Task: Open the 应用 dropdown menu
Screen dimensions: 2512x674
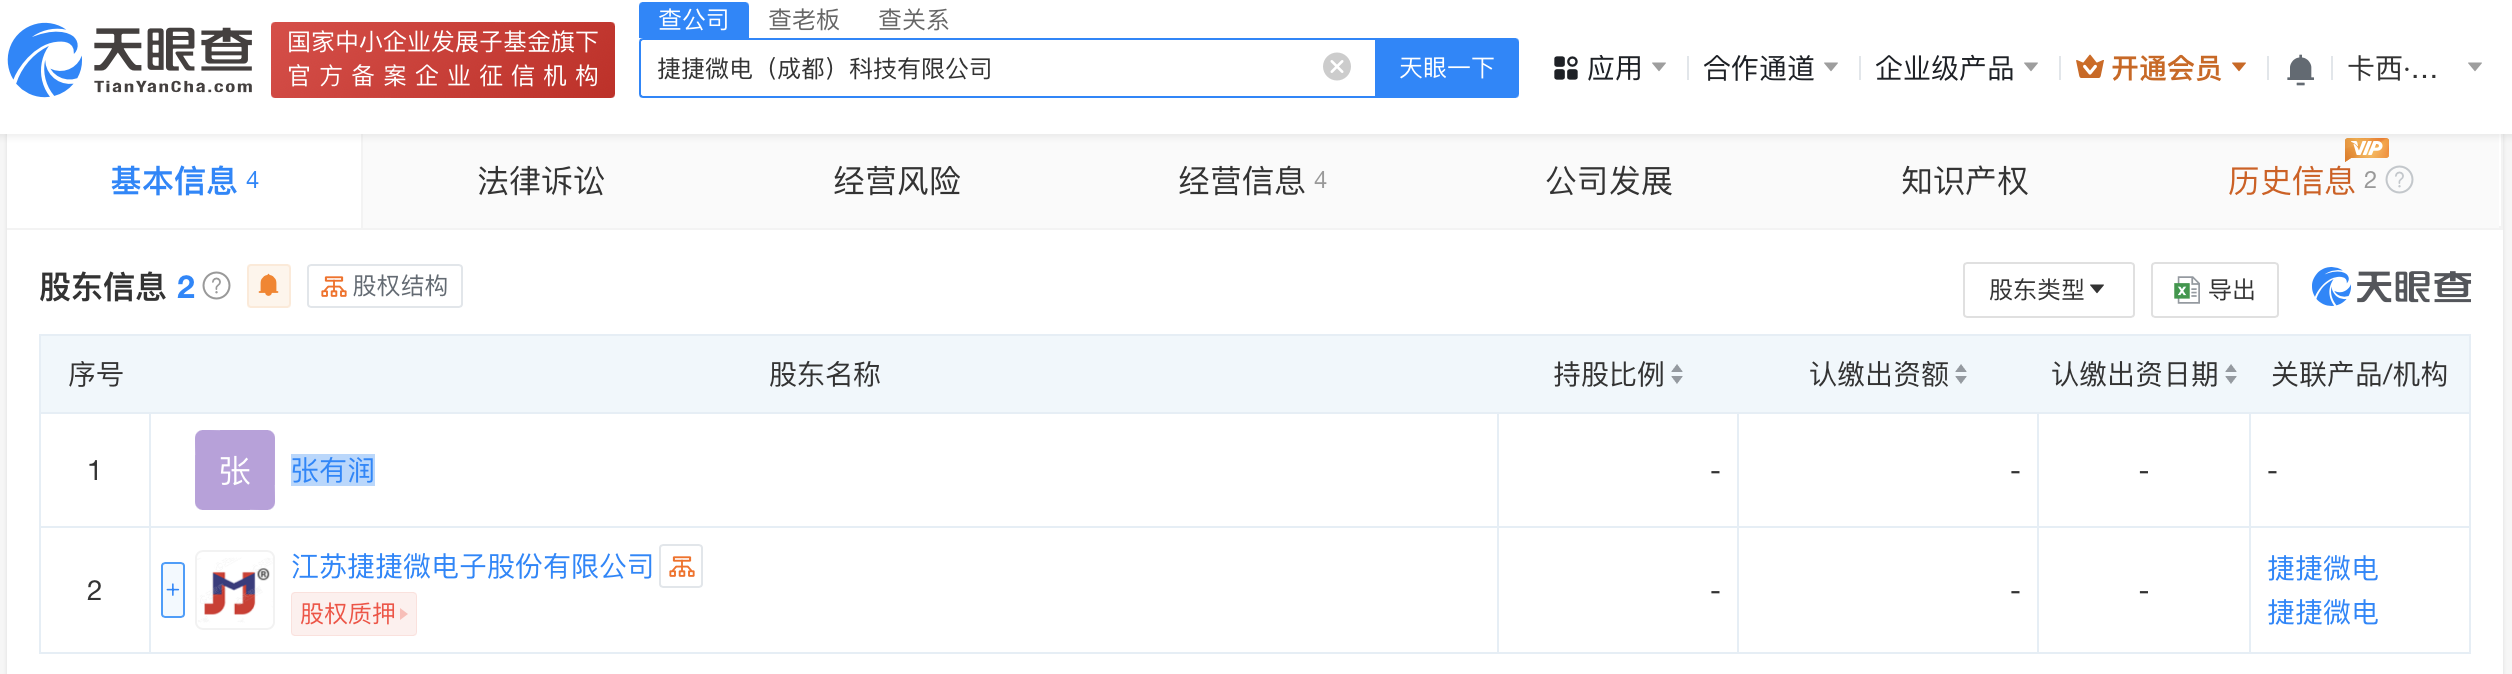Action: [1609, 68]
